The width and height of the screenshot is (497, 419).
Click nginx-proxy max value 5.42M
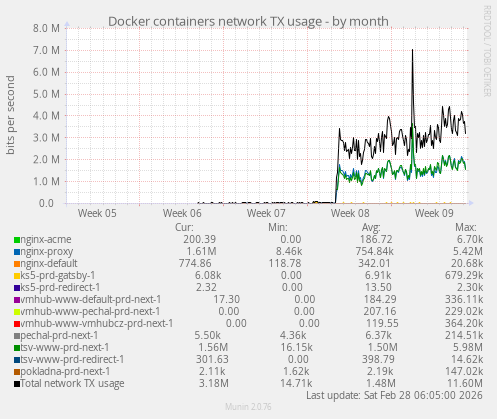[468, 252]
